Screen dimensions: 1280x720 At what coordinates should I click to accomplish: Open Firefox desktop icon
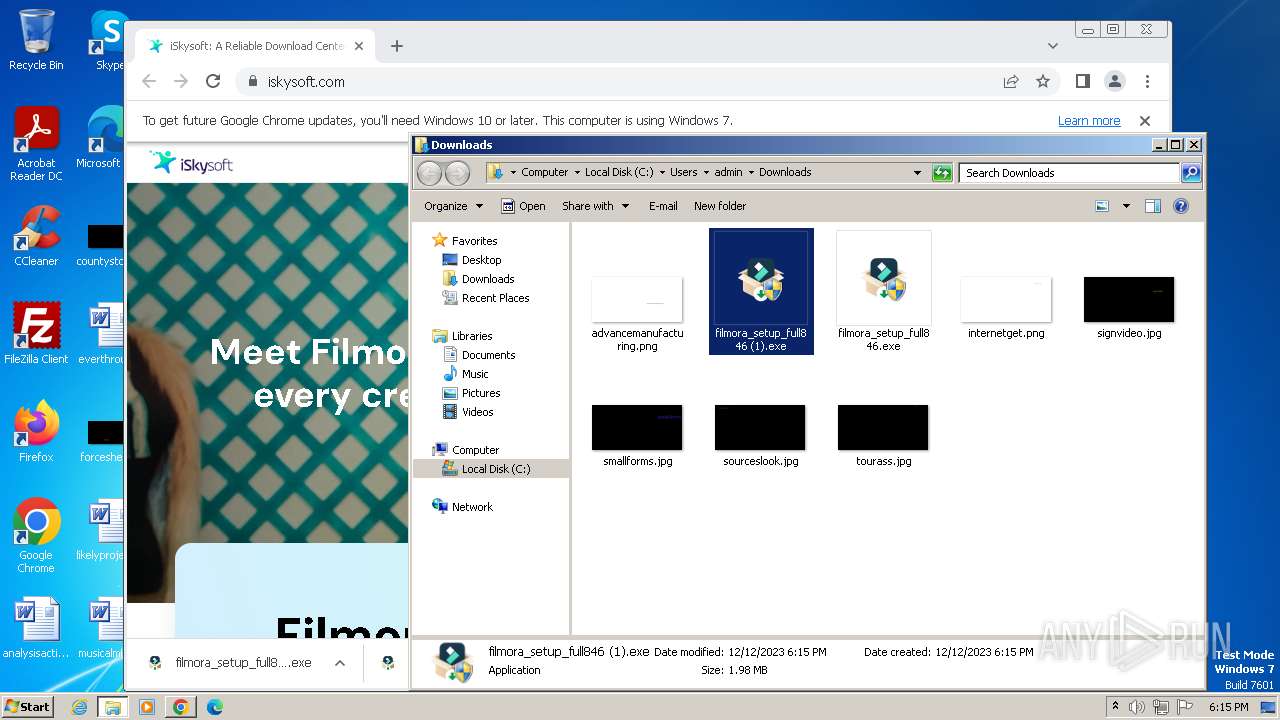point(36,432)
